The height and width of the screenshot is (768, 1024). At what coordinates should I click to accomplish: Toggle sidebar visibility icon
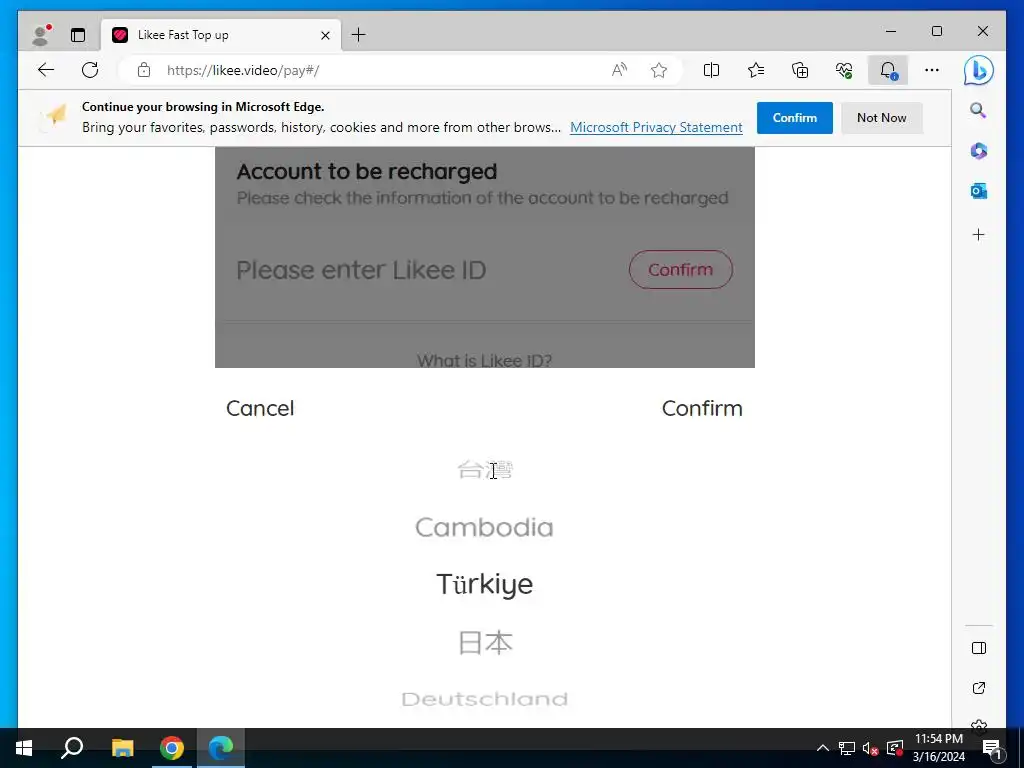tap(978, 648)
